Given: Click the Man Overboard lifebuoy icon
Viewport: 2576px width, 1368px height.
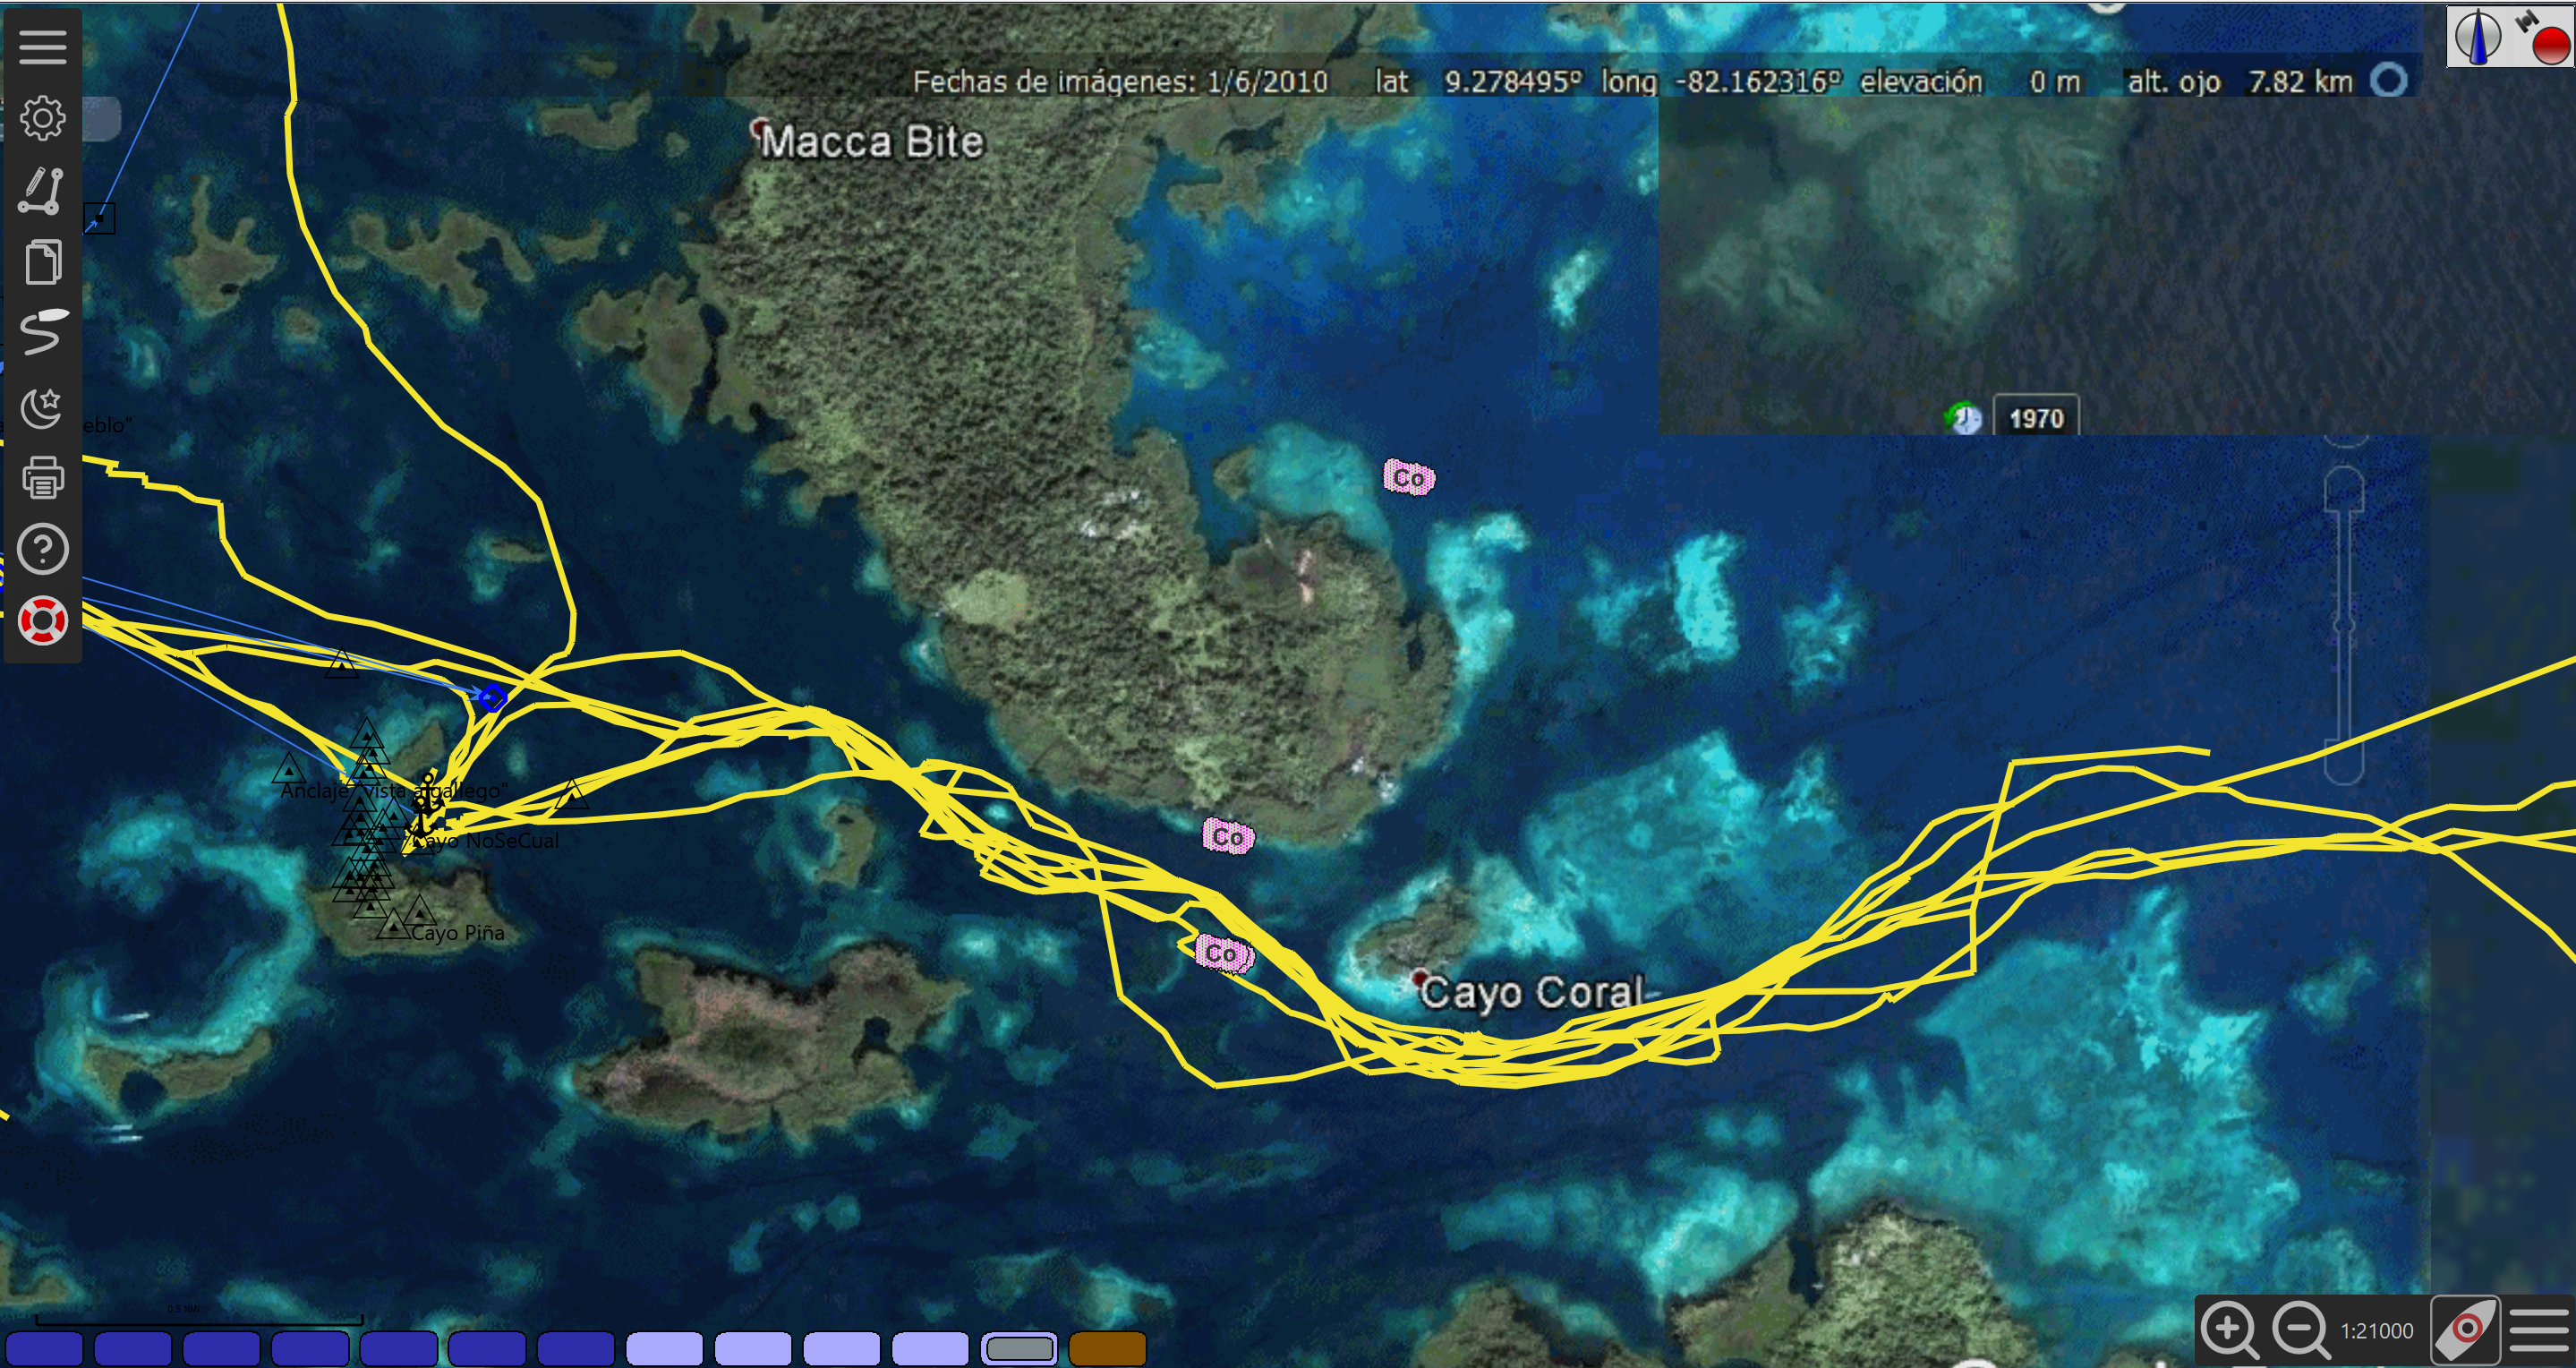Looking at the screenshot, I should 42,621.
